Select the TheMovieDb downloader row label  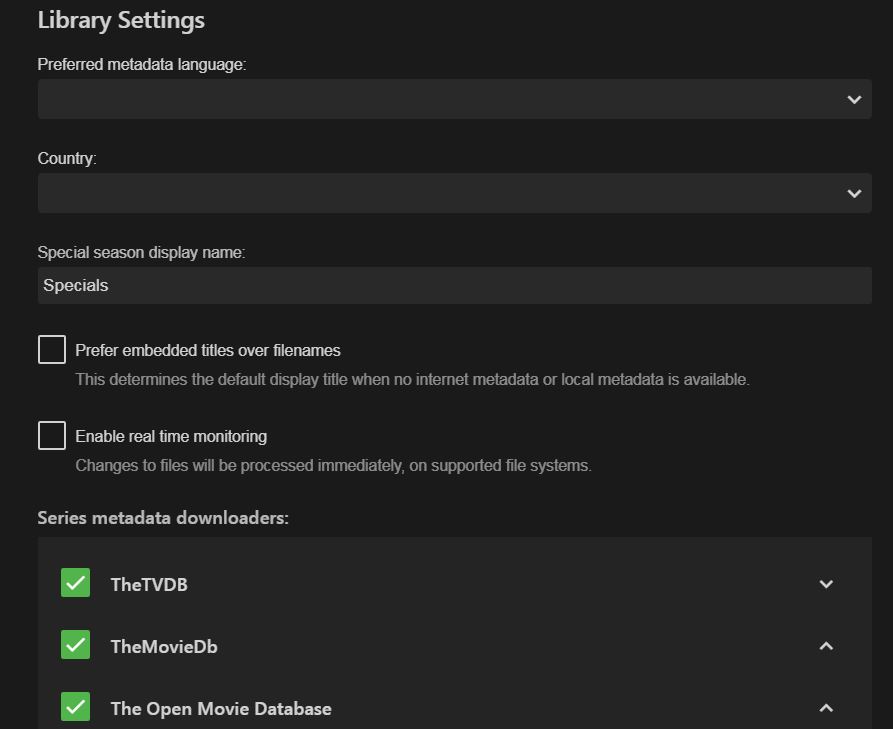pyautogui.click(x=164, y=647)
